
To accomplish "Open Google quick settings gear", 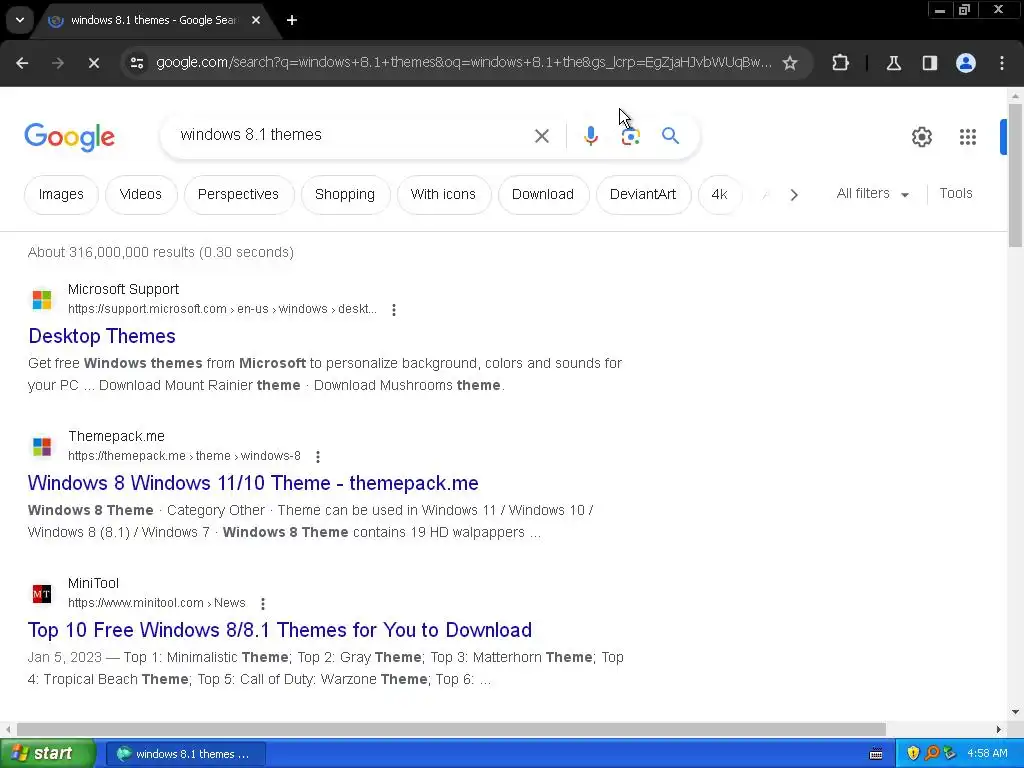I will (x=921, y=137).
